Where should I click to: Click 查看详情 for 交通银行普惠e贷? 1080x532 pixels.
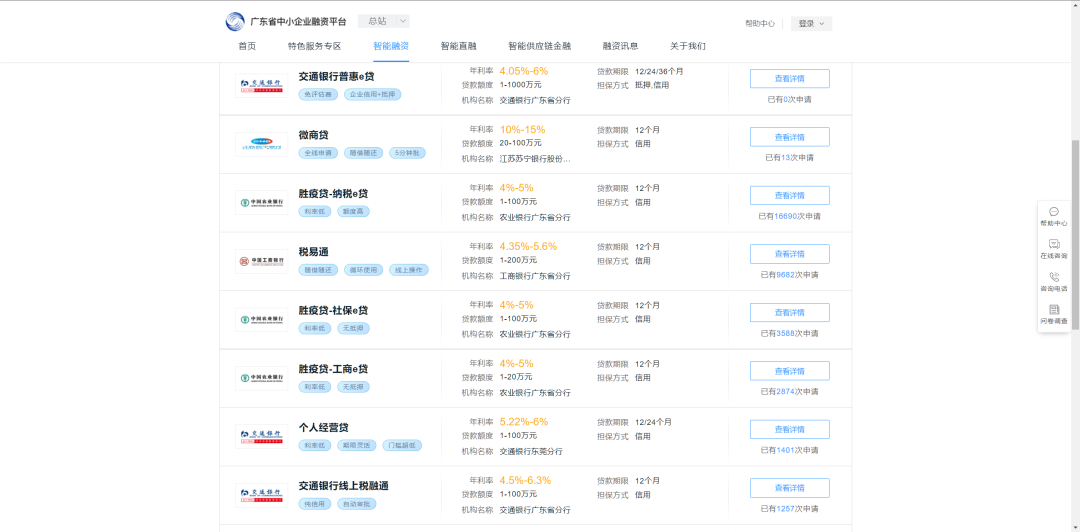(789, 79)
